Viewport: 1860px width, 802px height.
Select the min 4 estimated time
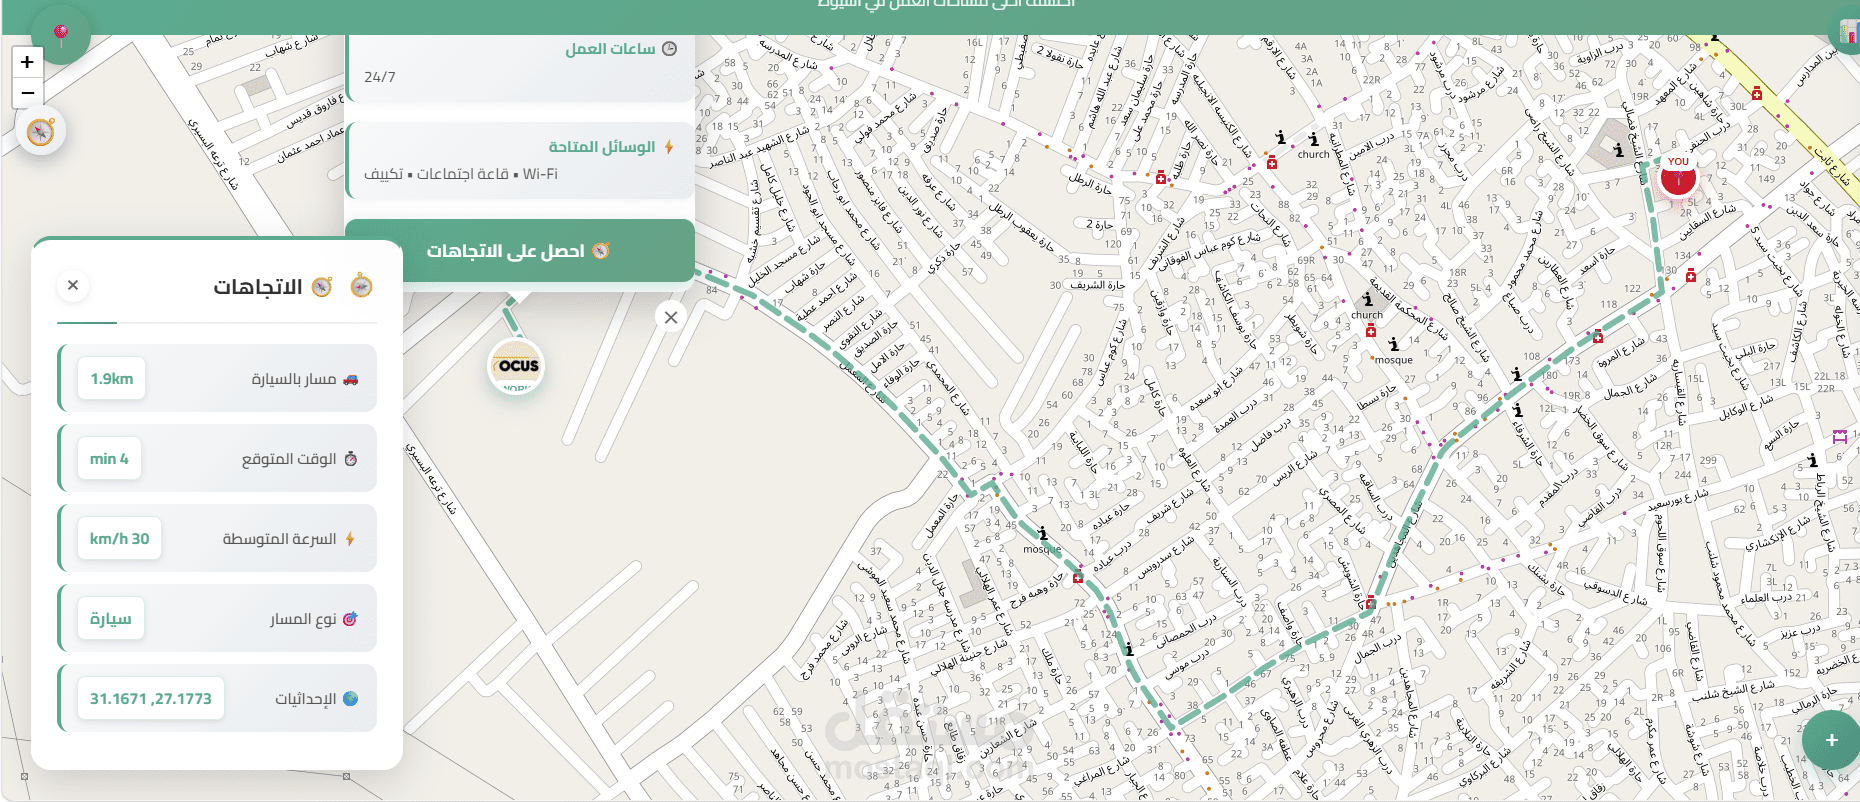click(x=109, y=459)
